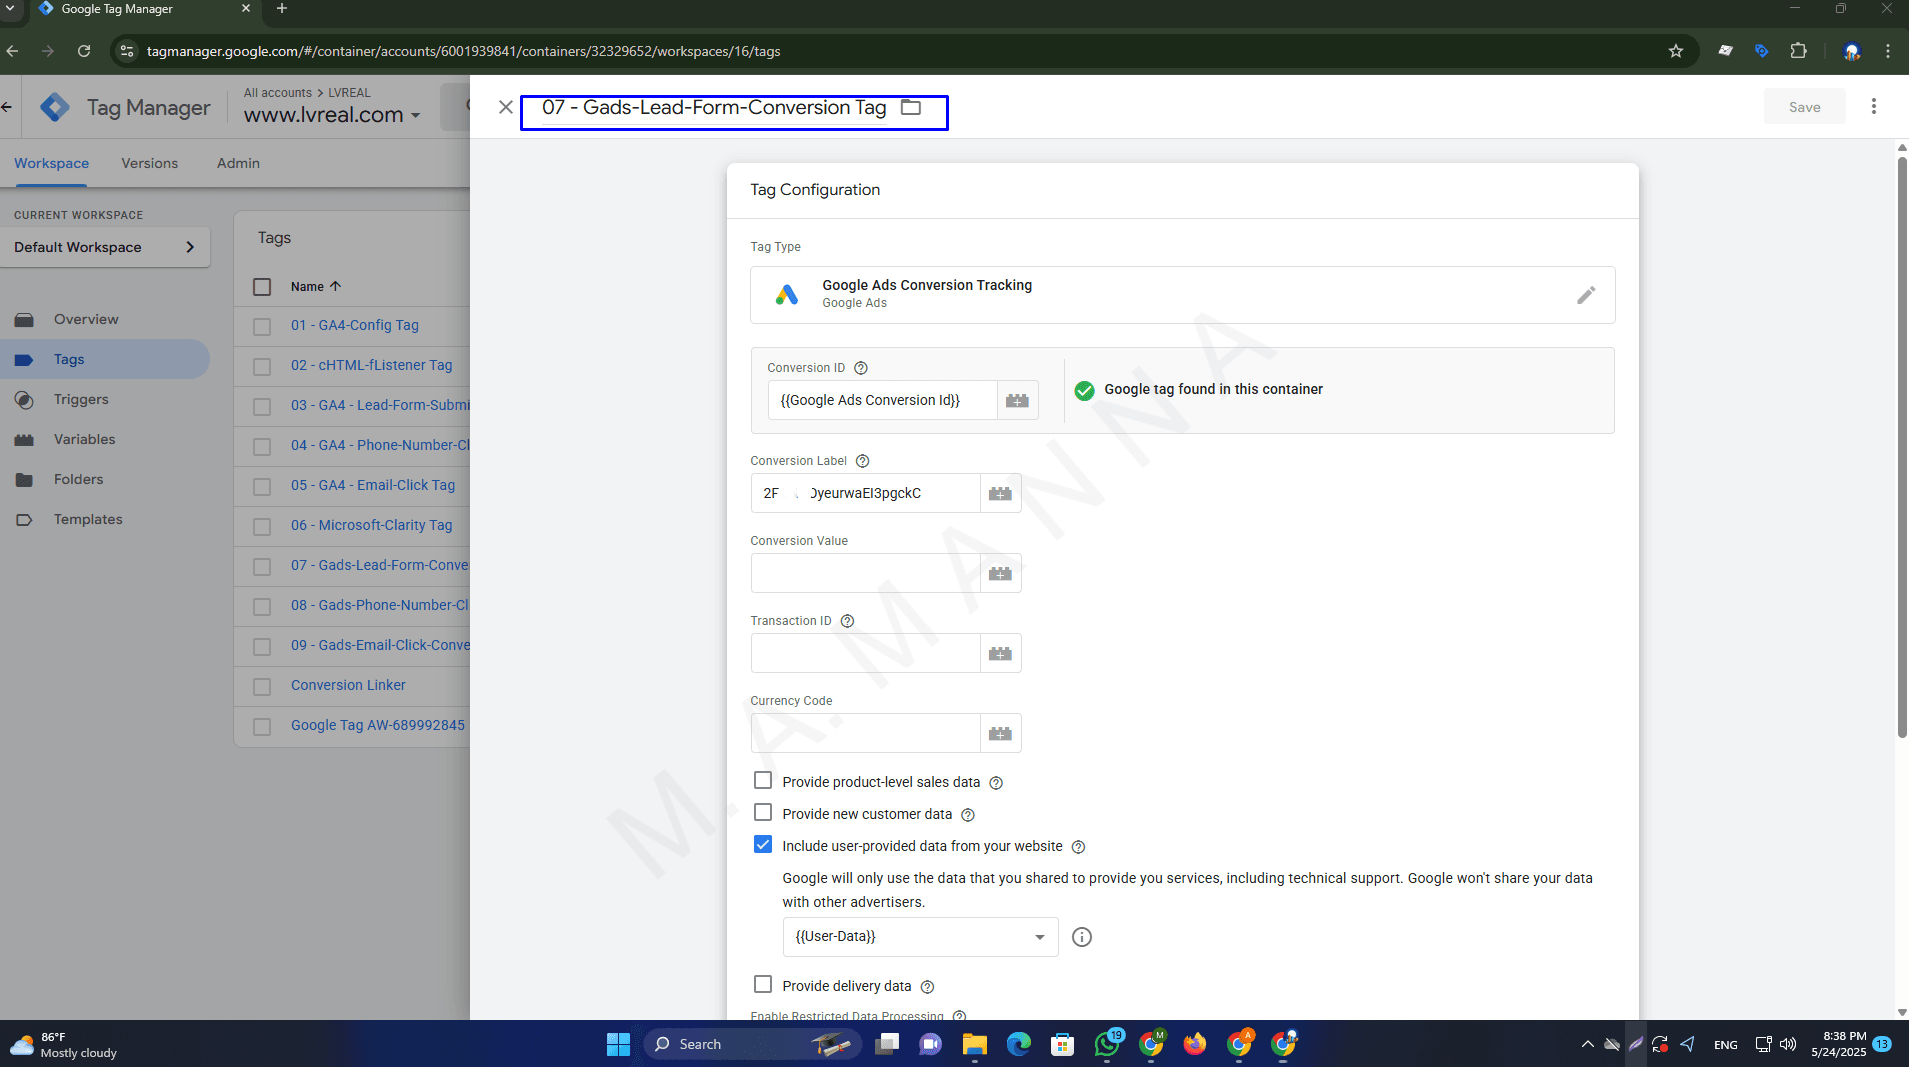Uncheck Include user-provided data from your website

point(763,845)
